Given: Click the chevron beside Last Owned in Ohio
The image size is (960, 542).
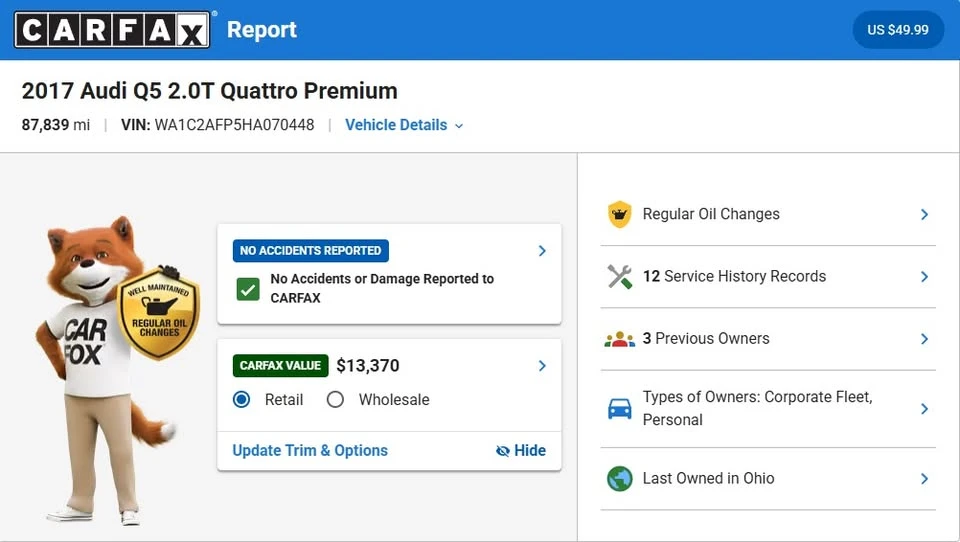Looking at the screenshot, I should click(924, 479).
